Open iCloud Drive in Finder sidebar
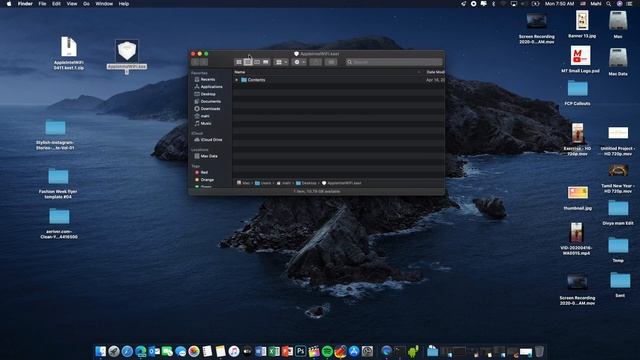 pos(211,140)
